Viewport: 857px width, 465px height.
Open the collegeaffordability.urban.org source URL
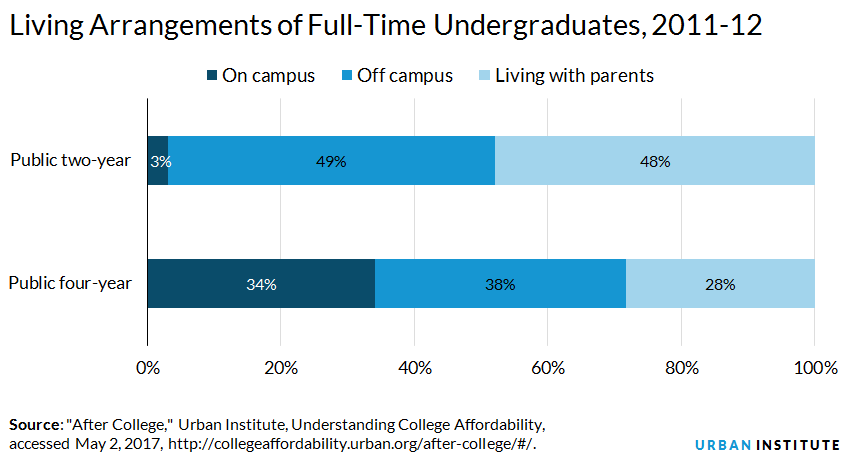351,444
